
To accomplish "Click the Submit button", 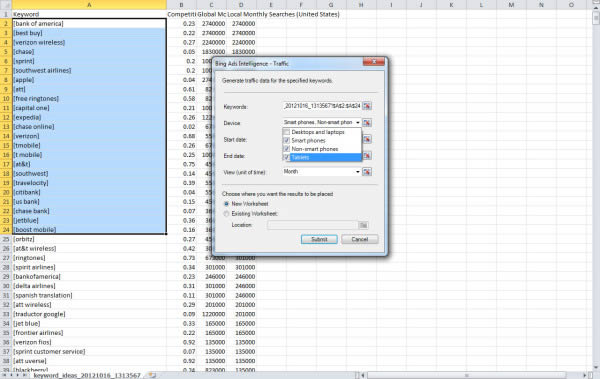I will 319,239.
